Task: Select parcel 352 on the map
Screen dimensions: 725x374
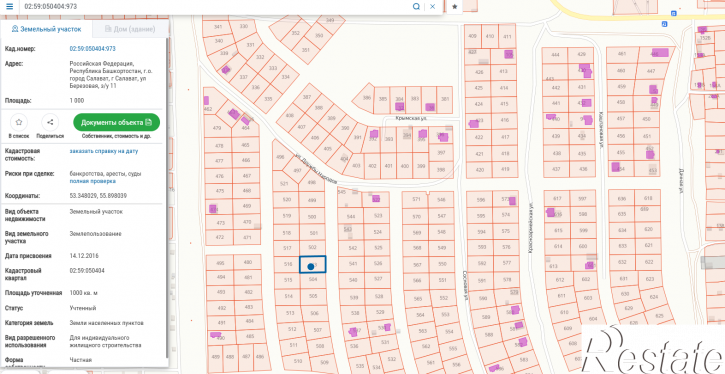Action: point(295,33)
